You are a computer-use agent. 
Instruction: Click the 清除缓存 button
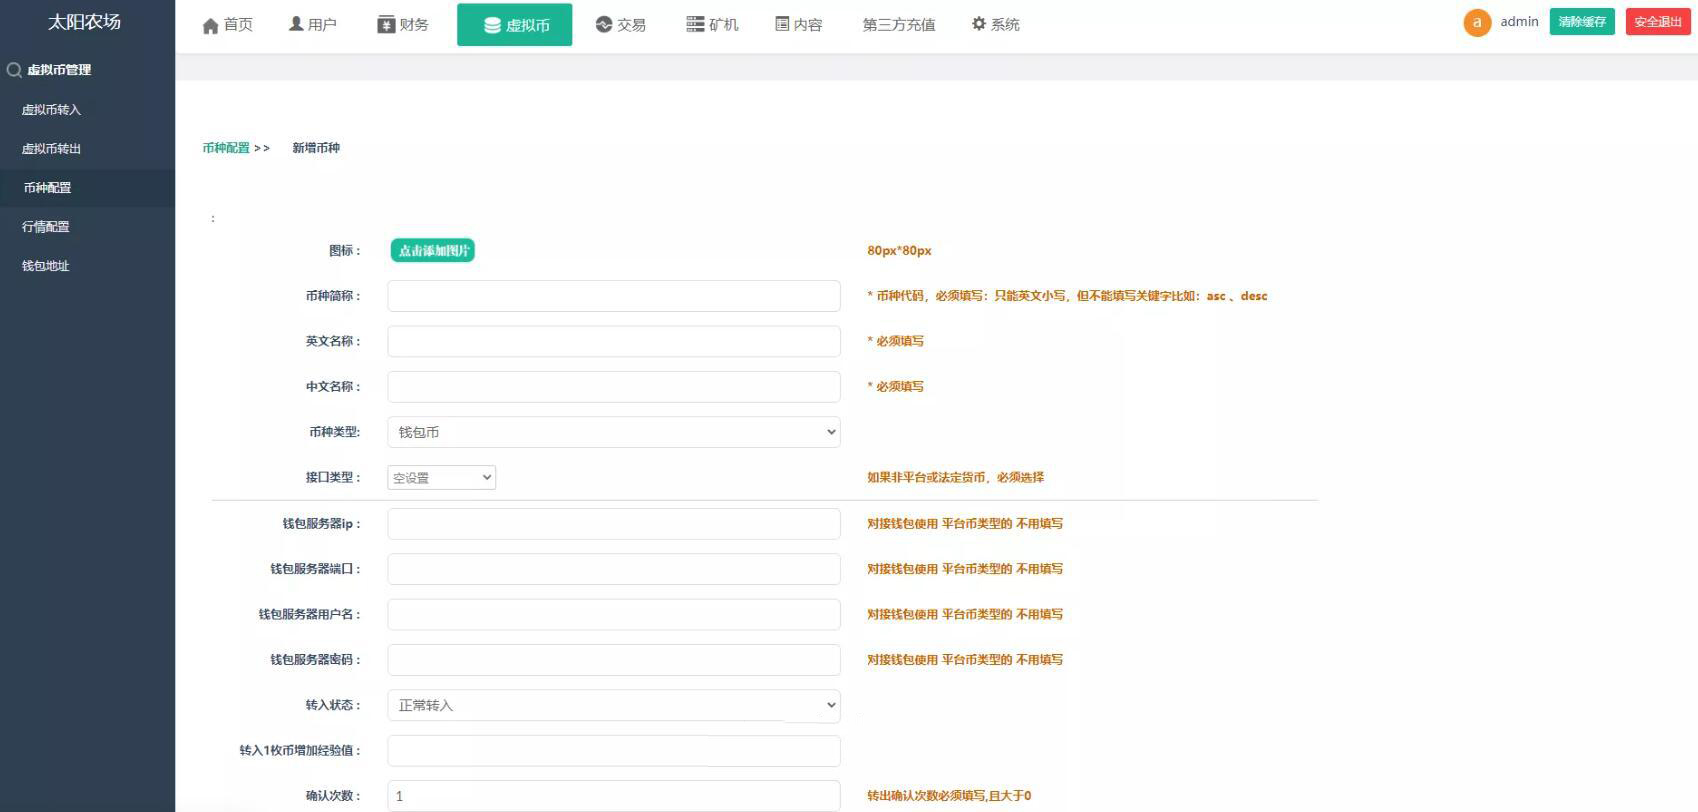tap(1581, 22)
